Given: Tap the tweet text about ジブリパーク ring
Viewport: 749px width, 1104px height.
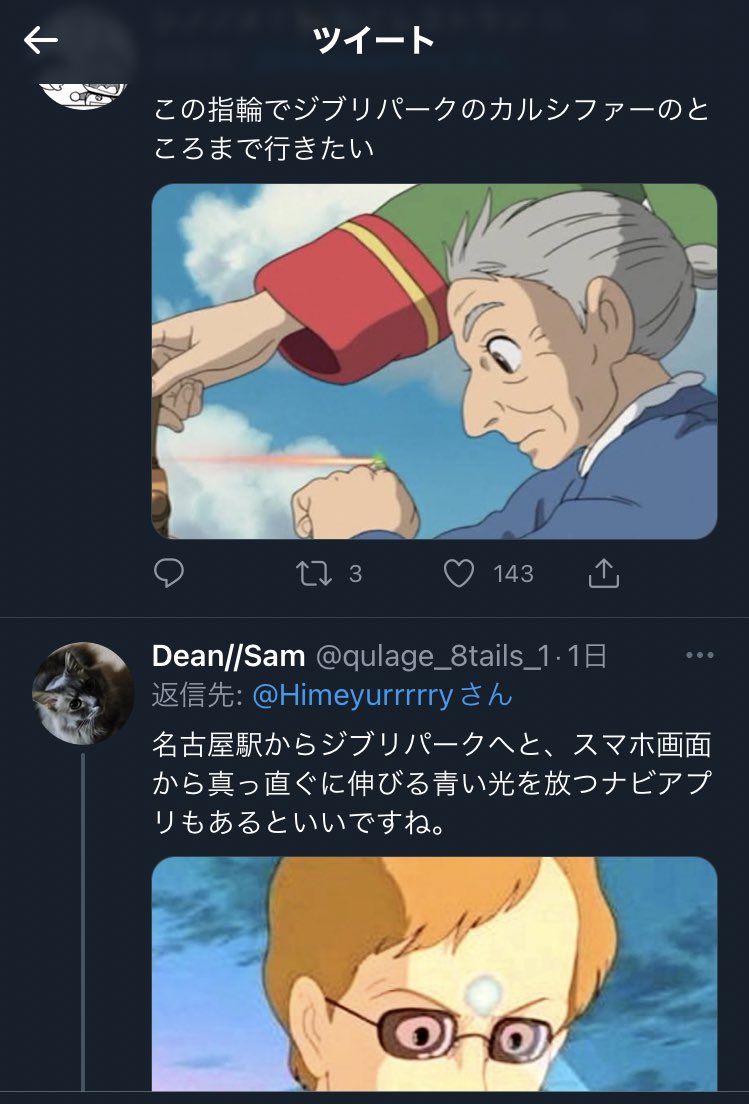Looking at the screenshot, I should 431,129.
